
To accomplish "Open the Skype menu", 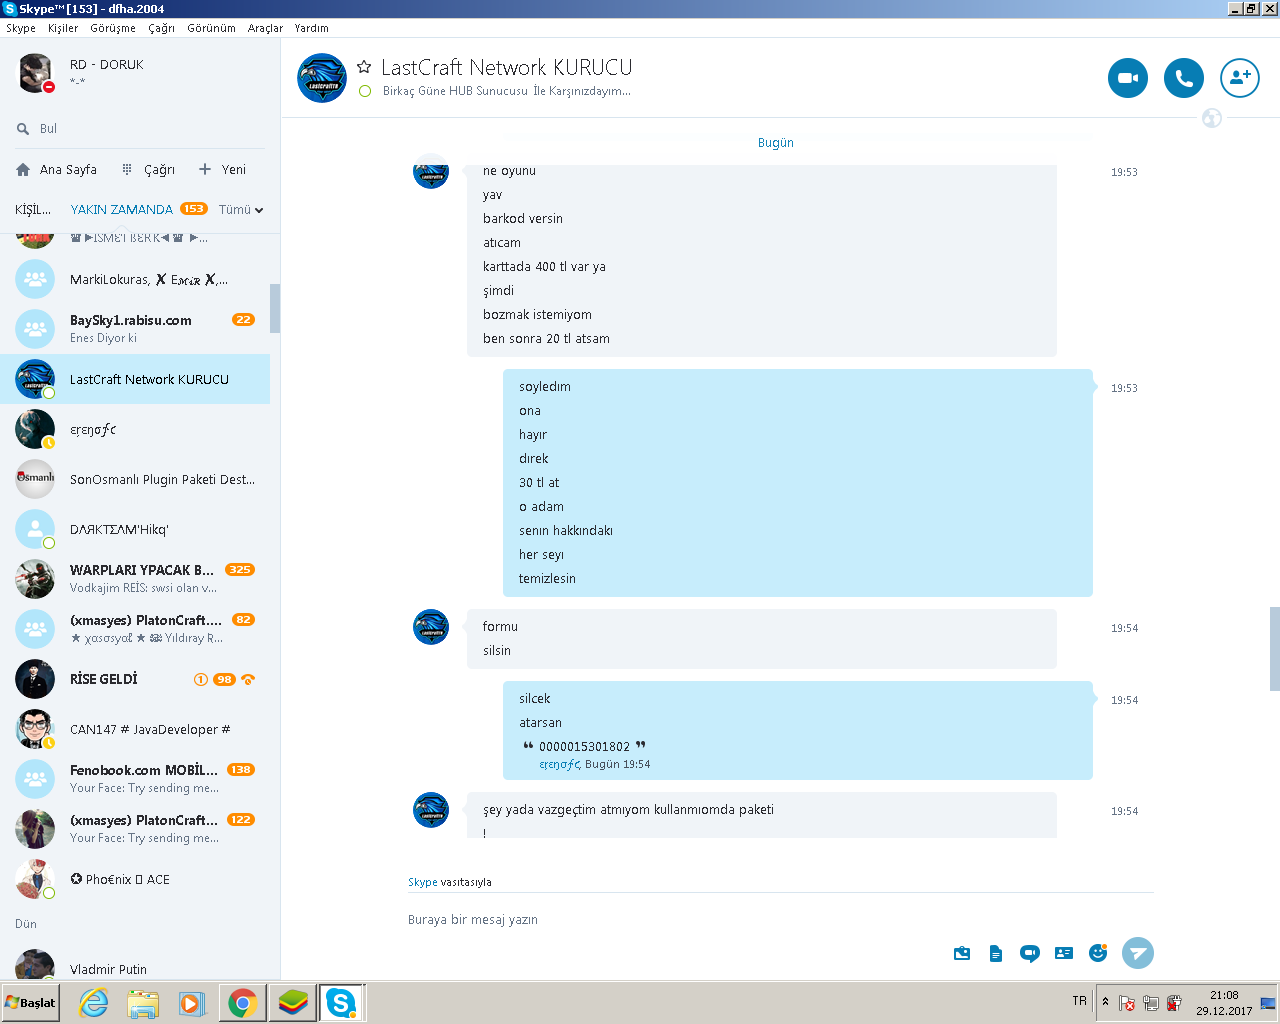I will point(21,28).
